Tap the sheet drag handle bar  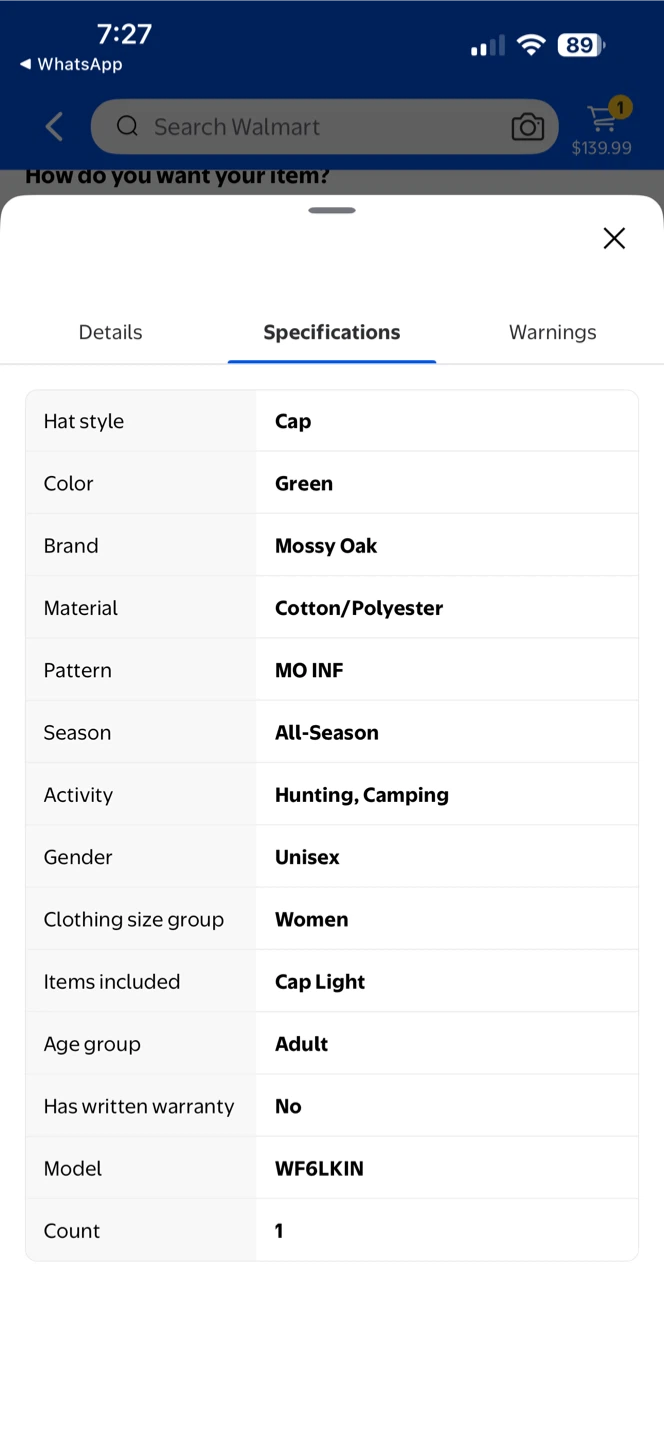click(332, 210)
